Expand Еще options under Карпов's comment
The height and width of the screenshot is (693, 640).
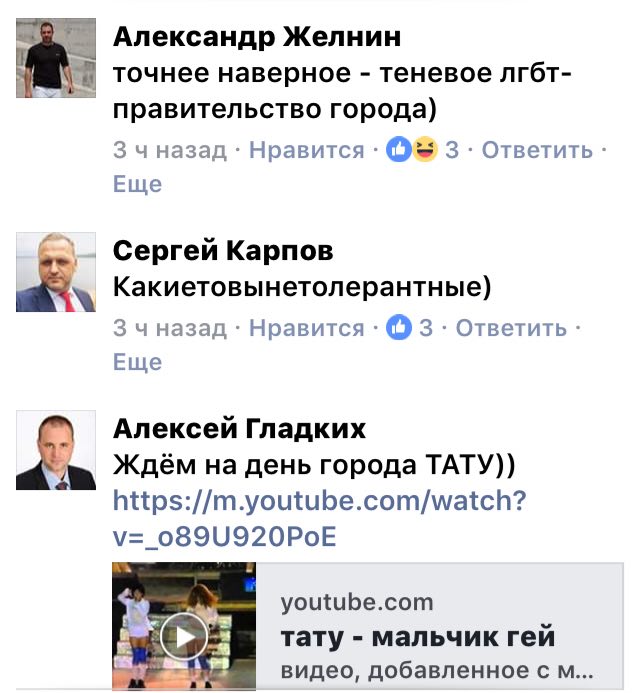tap(137, 362)
